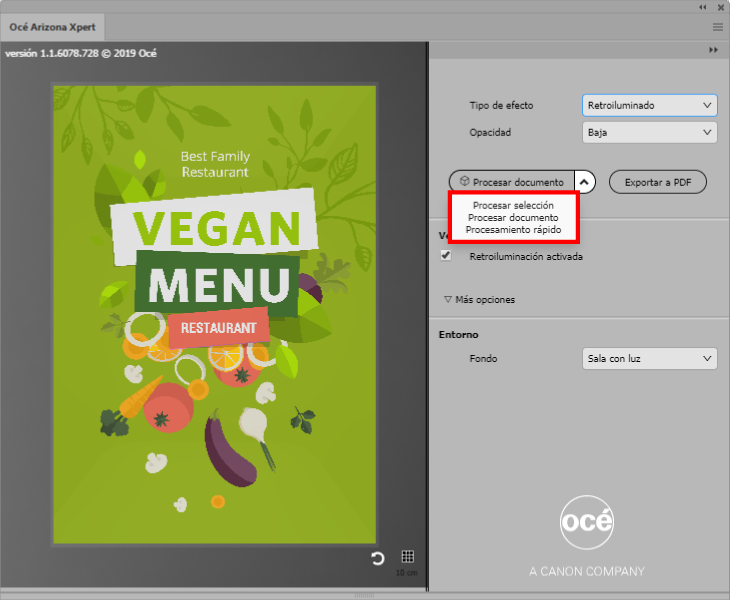The image size is (730, 600).
Task: Click the Tipo de efecto label
Action: tap(501, 106)
